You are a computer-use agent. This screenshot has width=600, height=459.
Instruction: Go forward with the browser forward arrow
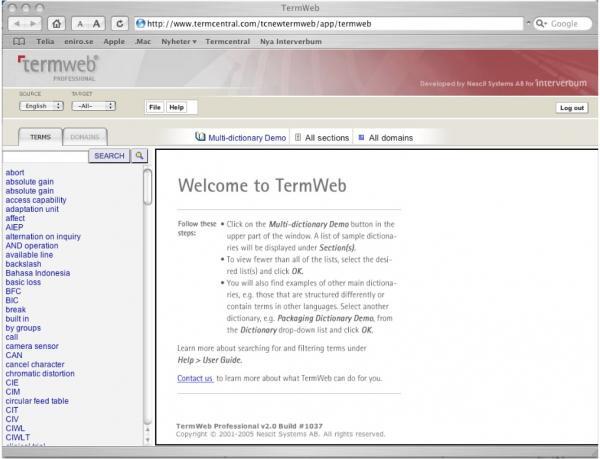pos(33,24)
